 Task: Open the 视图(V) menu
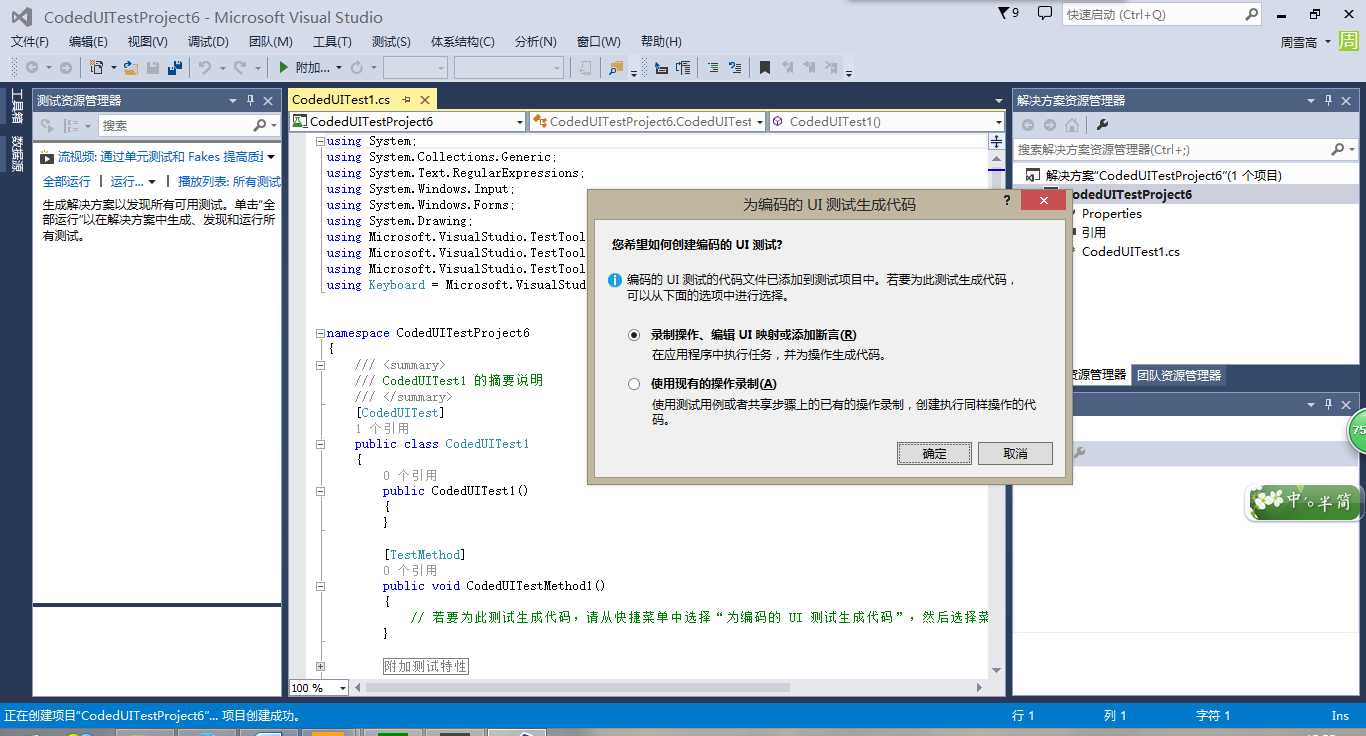tap(147, 42)
